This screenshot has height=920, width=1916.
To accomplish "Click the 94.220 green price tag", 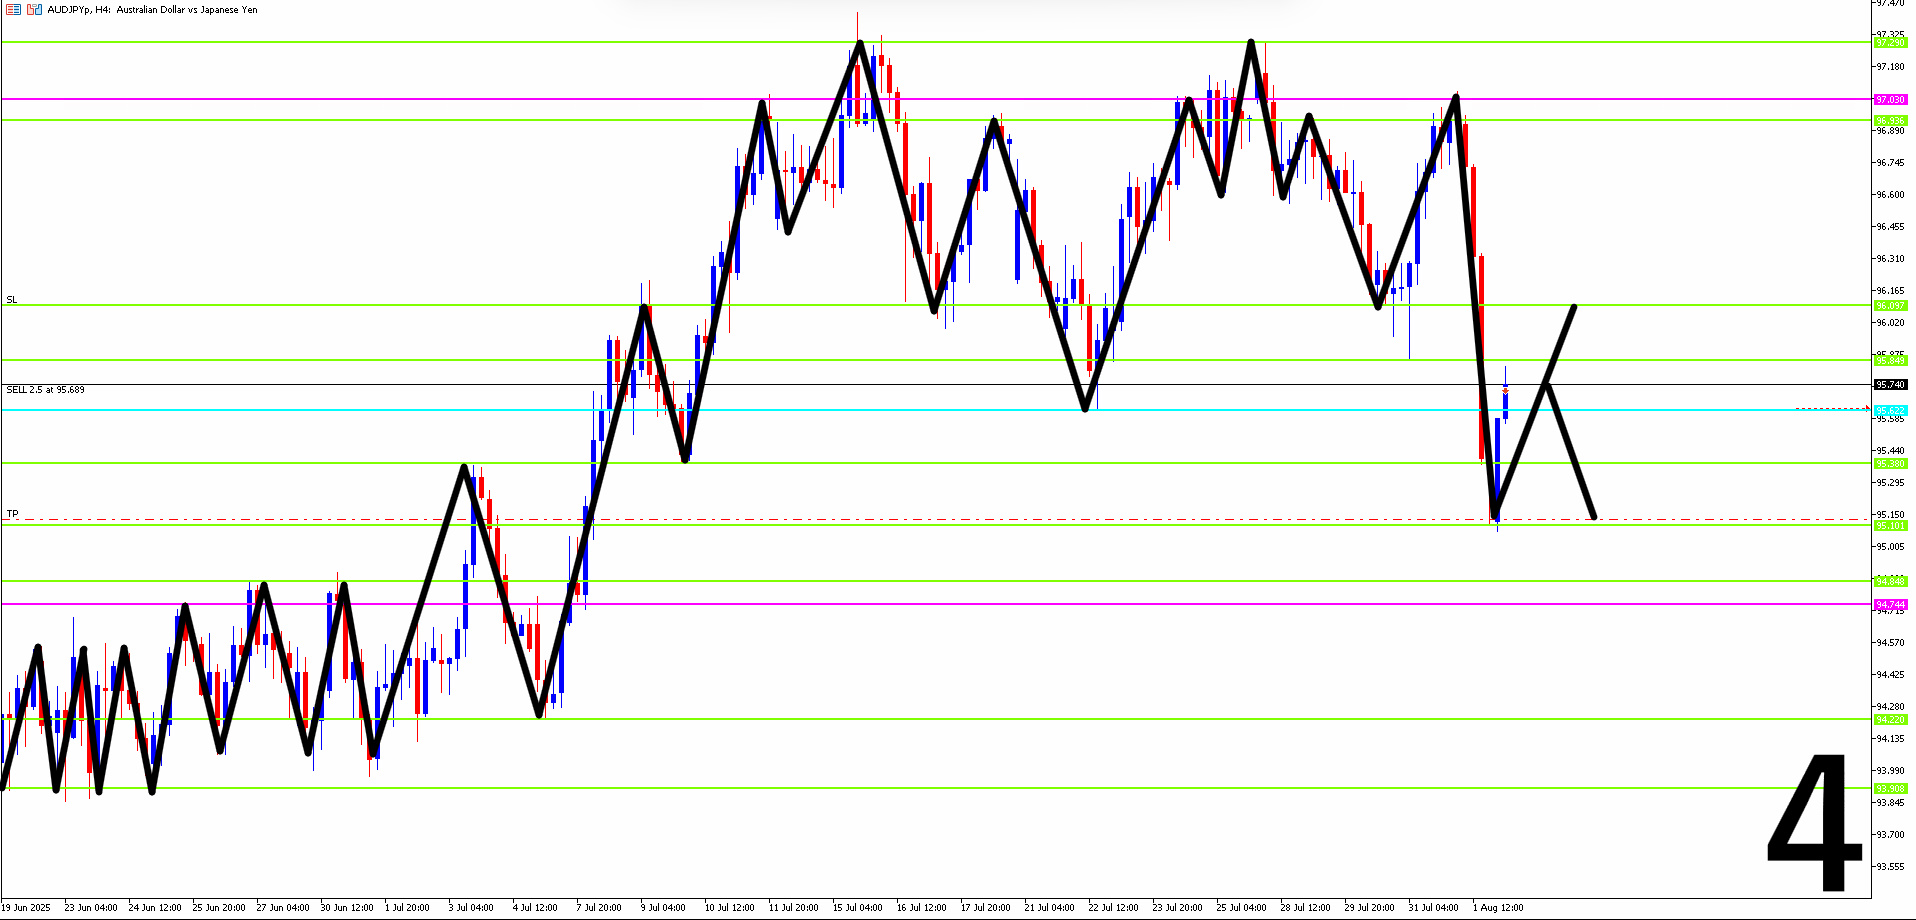I will (1890, 719).
